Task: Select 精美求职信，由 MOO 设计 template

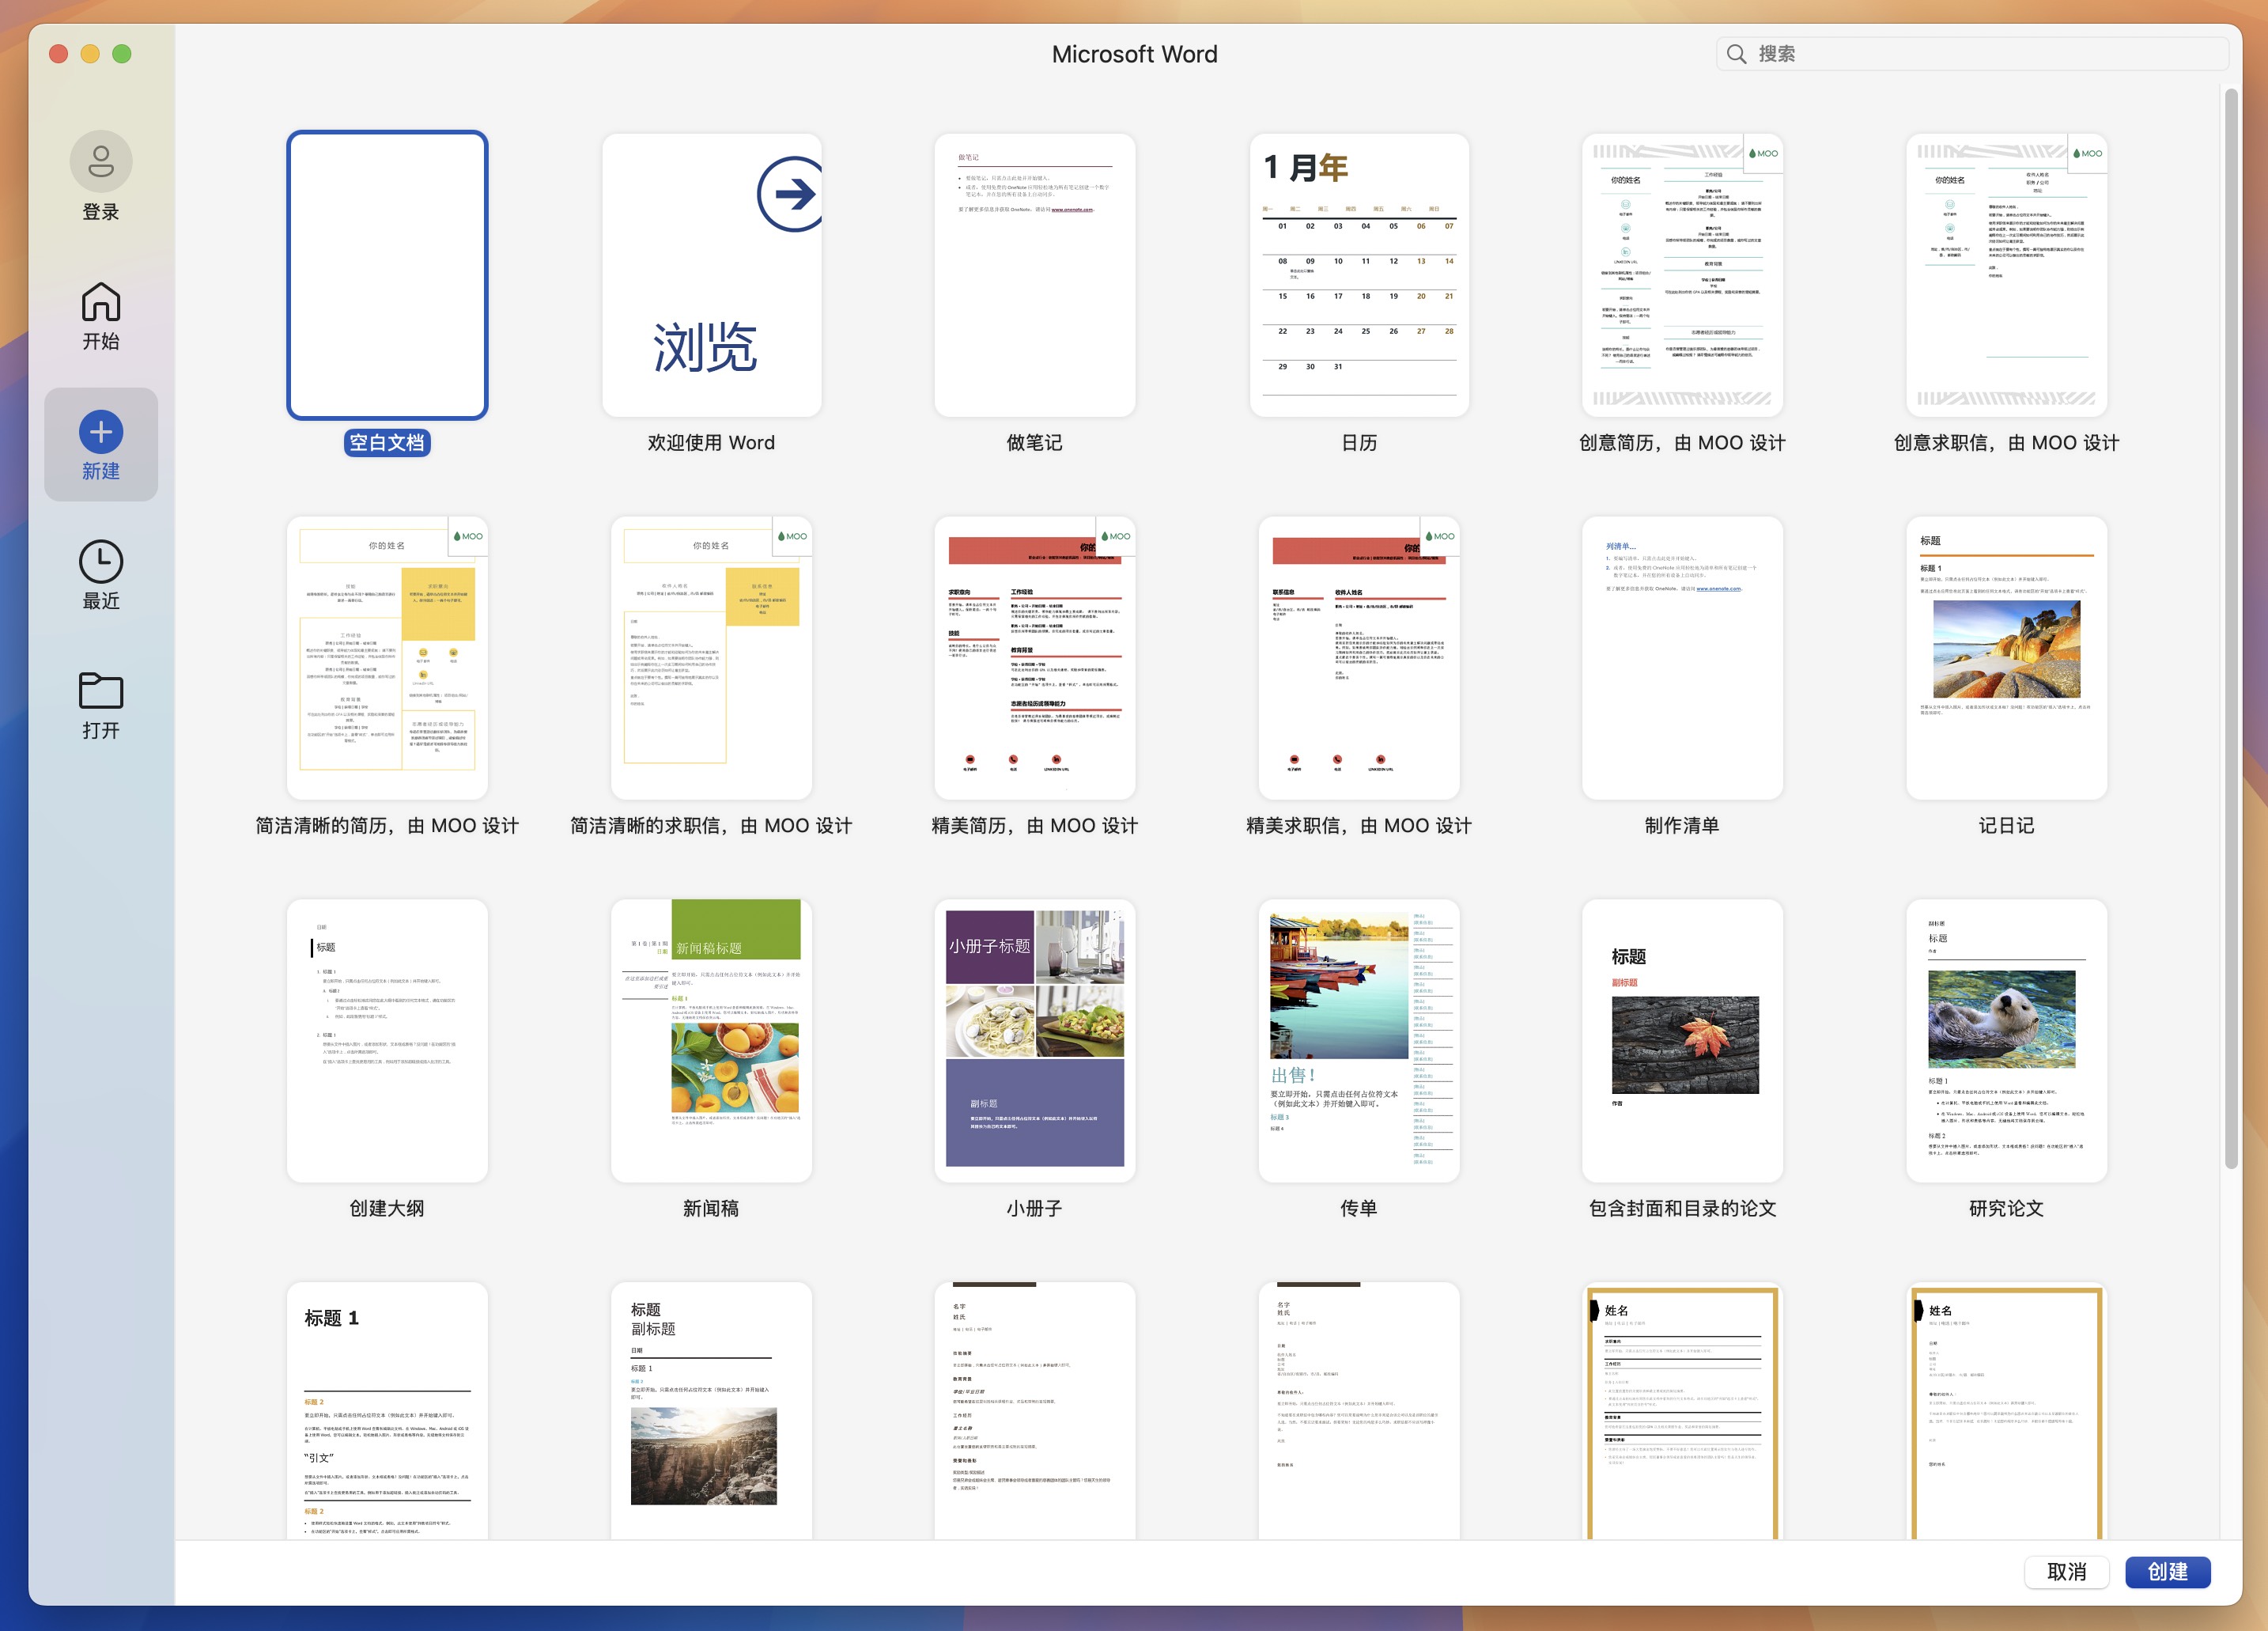Action: [1358, 657]
